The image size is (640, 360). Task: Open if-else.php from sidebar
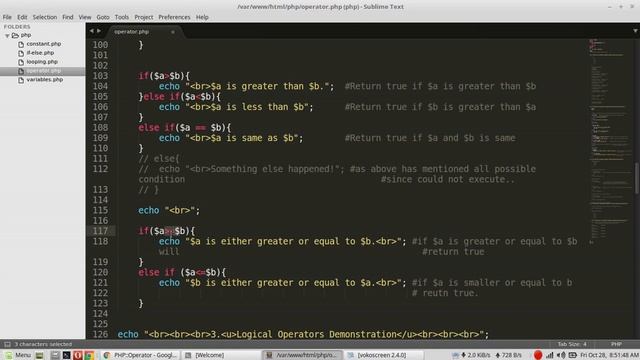pos(40,53)
